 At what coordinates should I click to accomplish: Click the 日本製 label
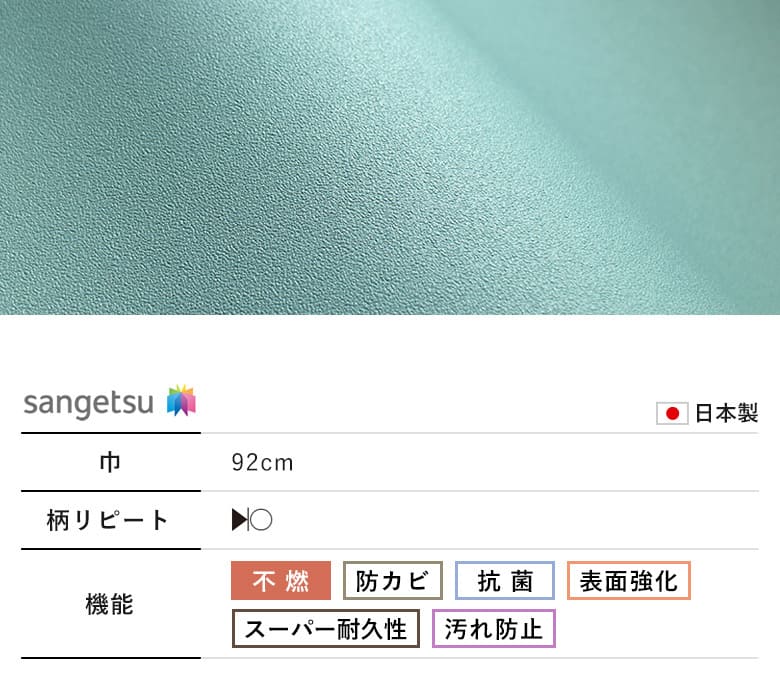pos(726,413)
